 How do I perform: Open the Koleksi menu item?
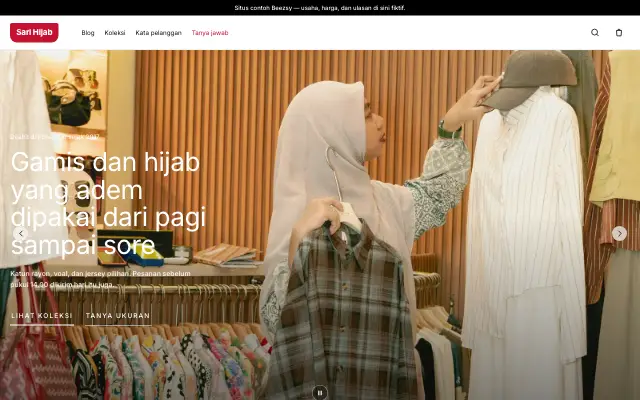click(x=115, y=33)
